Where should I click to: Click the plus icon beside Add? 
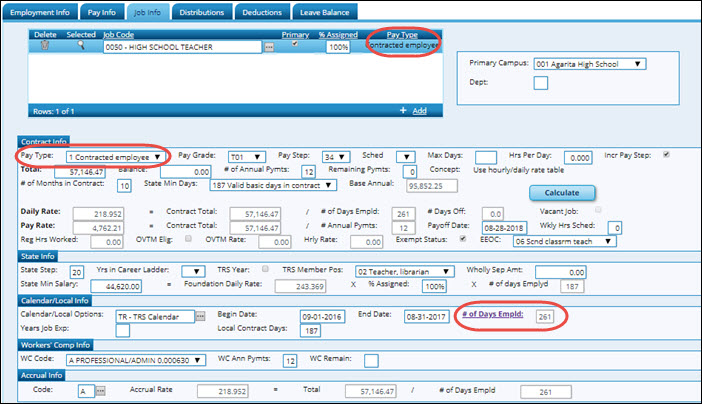pyautogui.click(x=402, y=110)
